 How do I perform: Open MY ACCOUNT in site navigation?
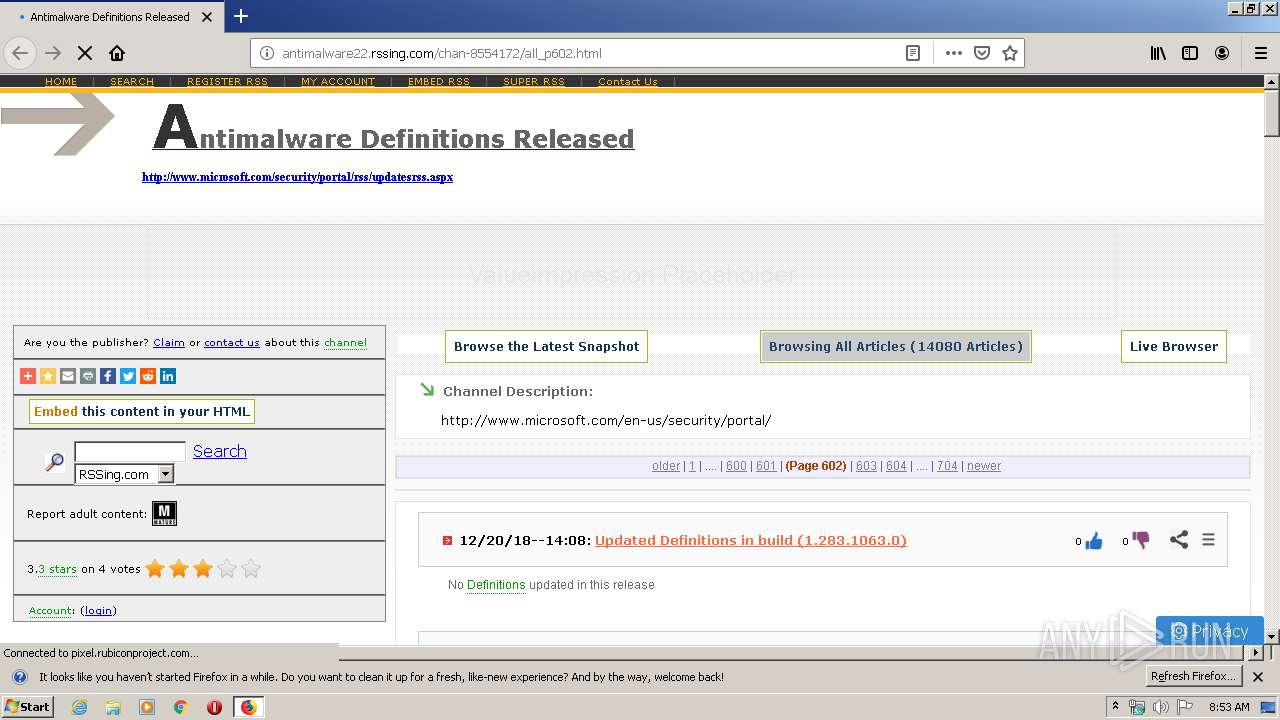click(x=338, y=82)
